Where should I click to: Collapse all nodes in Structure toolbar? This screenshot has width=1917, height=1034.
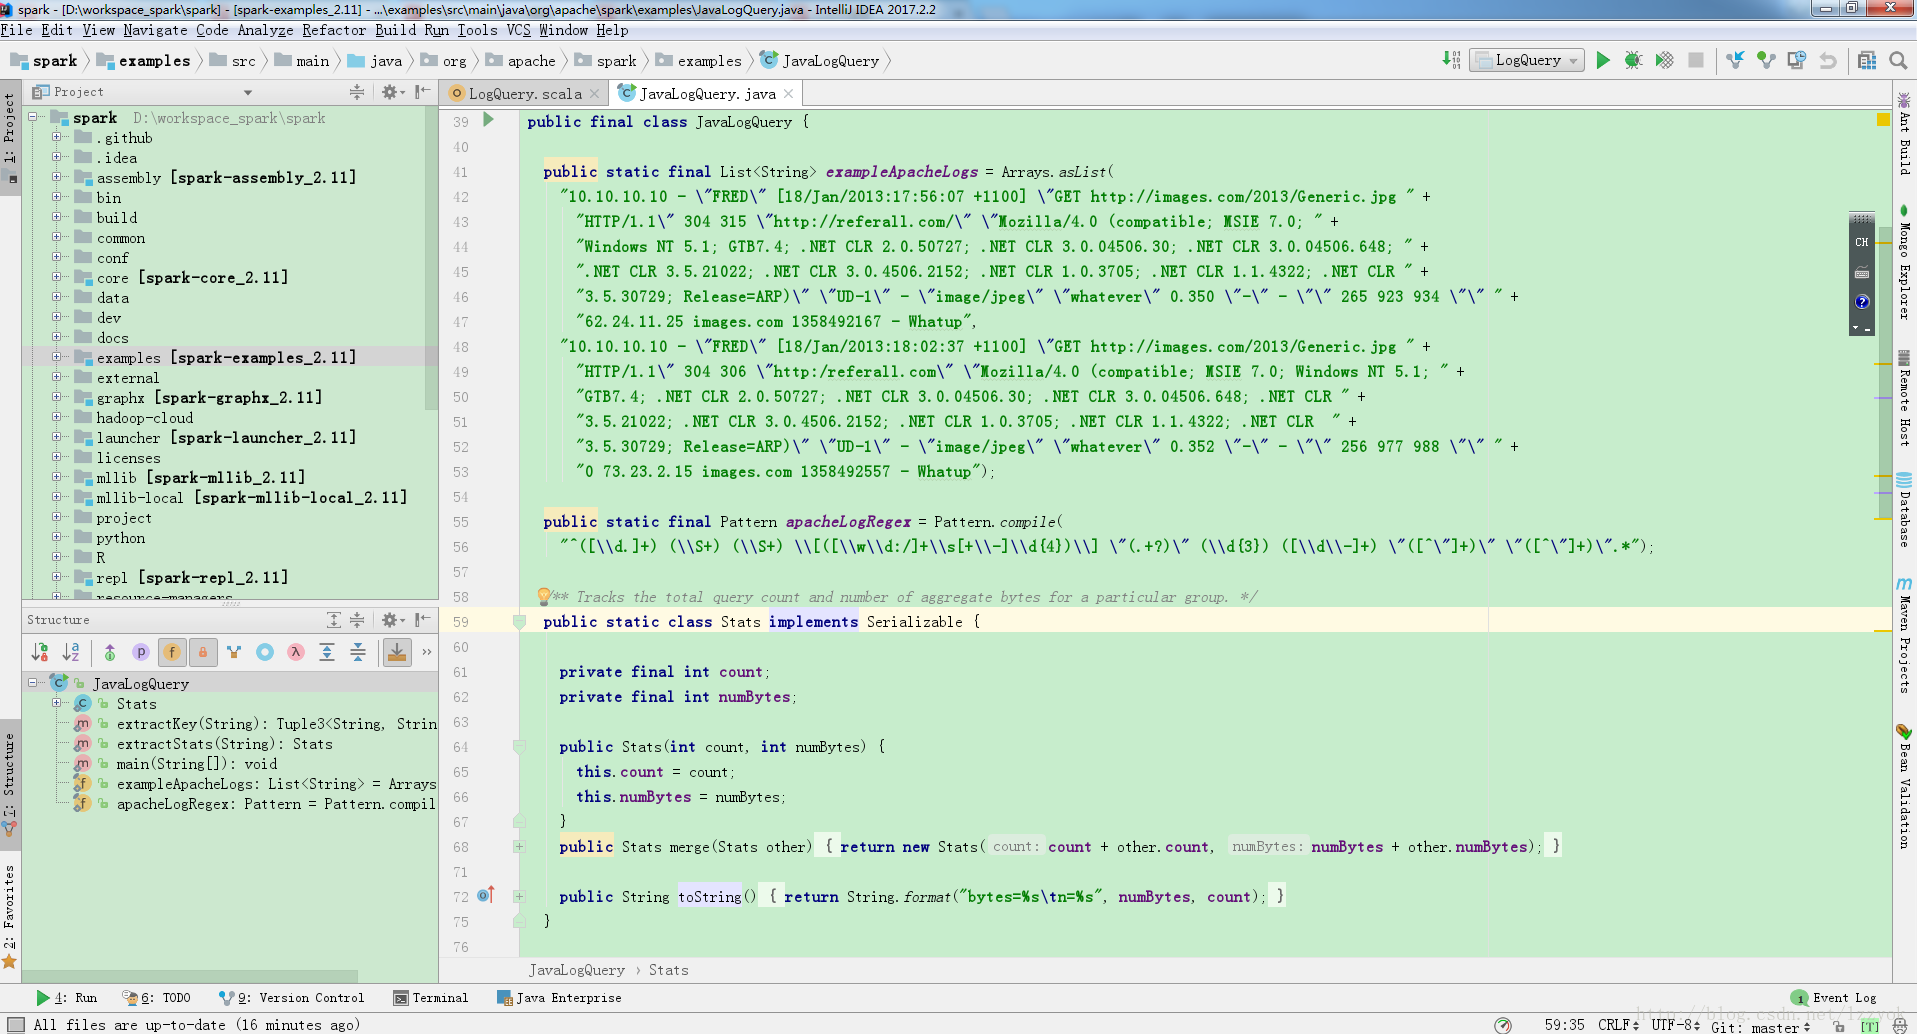(358, 652)
